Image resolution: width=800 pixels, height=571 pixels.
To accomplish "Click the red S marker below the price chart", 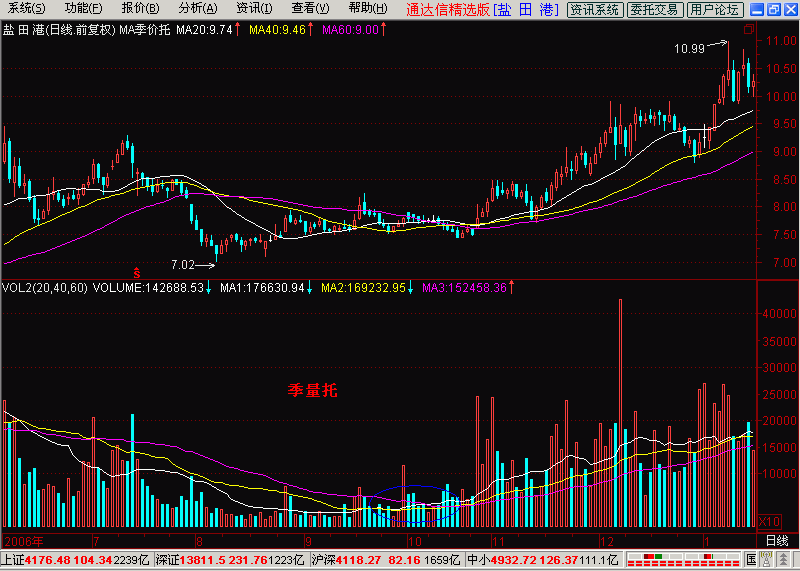I will pos(137,272).
